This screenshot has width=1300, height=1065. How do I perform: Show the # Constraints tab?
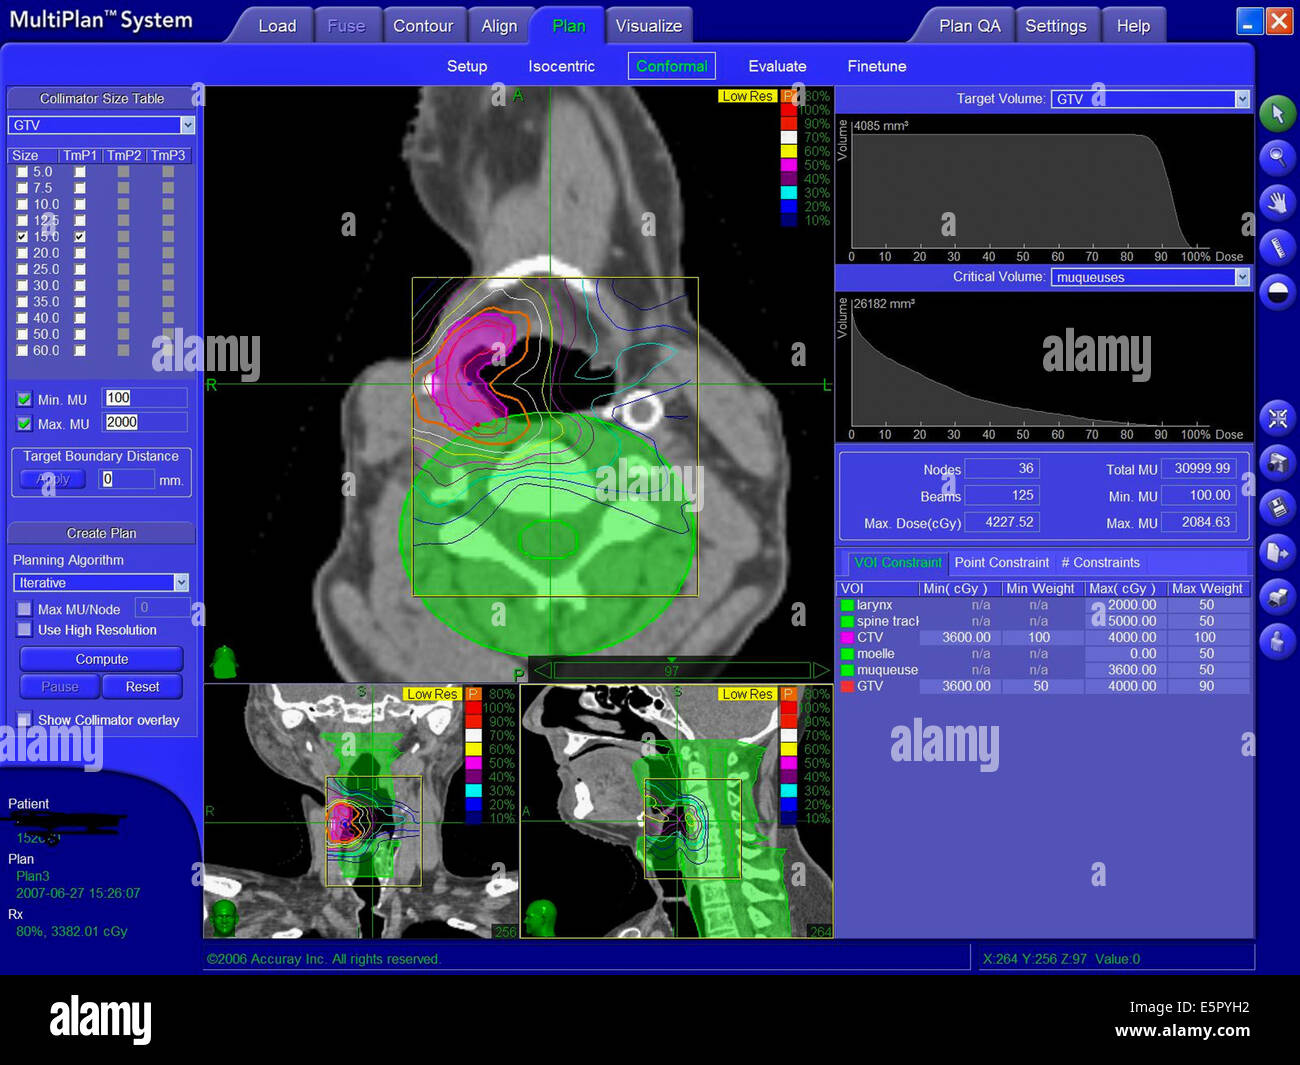tap(1100, 563)
